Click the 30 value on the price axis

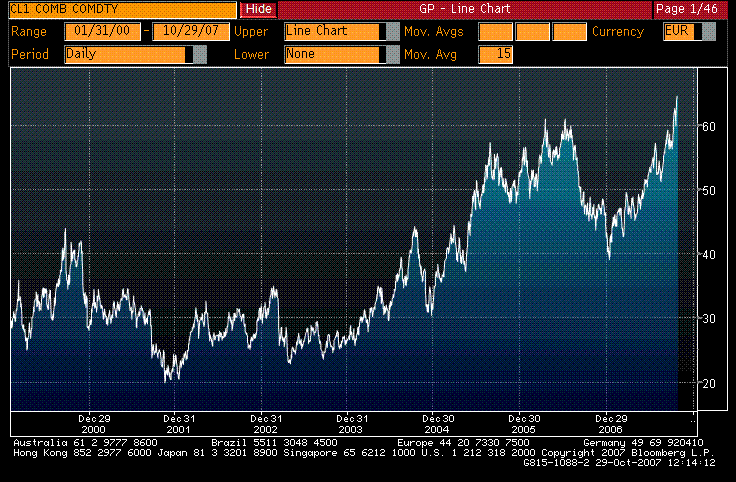(x=709, y=319)
